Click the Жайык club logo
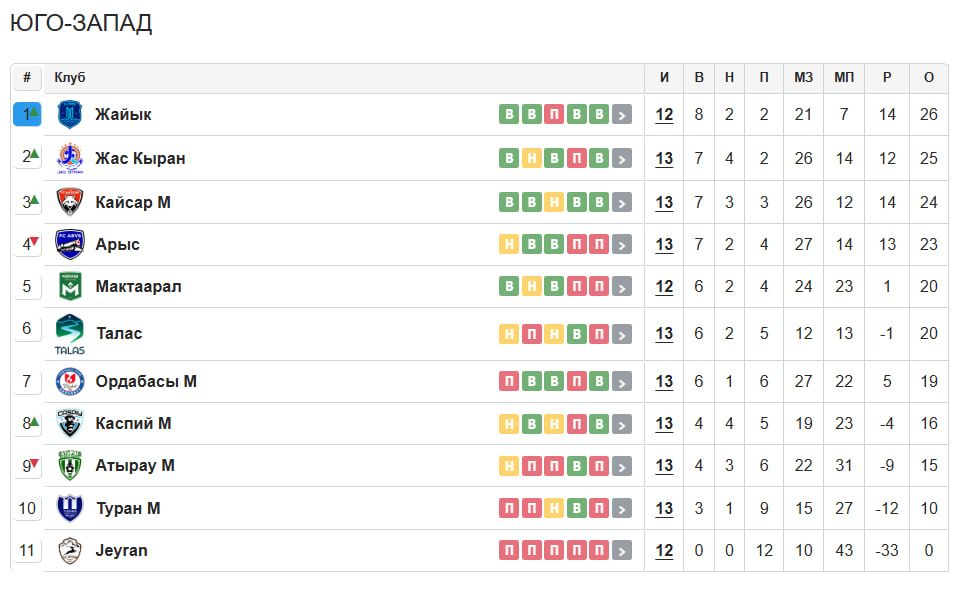Image resolution: width=959 pixels, height=589 pixels. click(70, 114)
